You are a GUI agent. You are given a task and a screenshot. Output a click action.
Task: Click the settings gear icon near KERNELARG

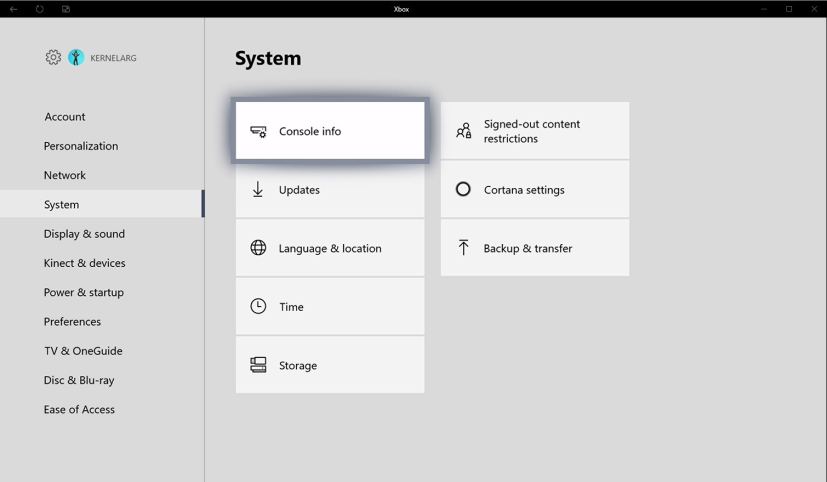click(53, 57)
